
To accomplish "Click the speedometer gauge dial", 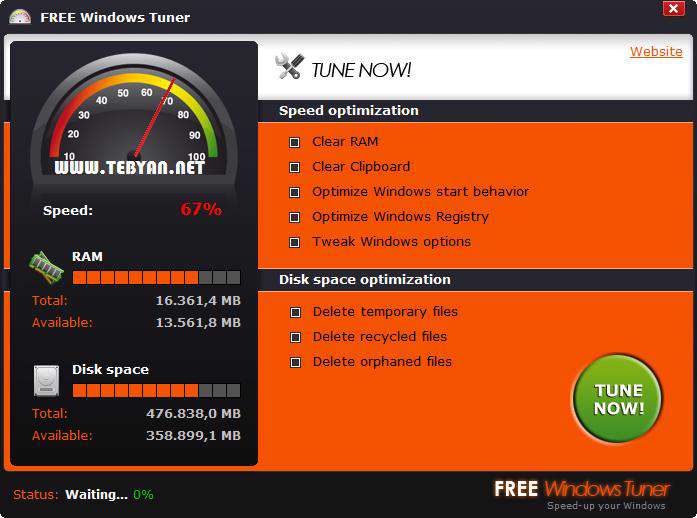I will tap(134, 120).
